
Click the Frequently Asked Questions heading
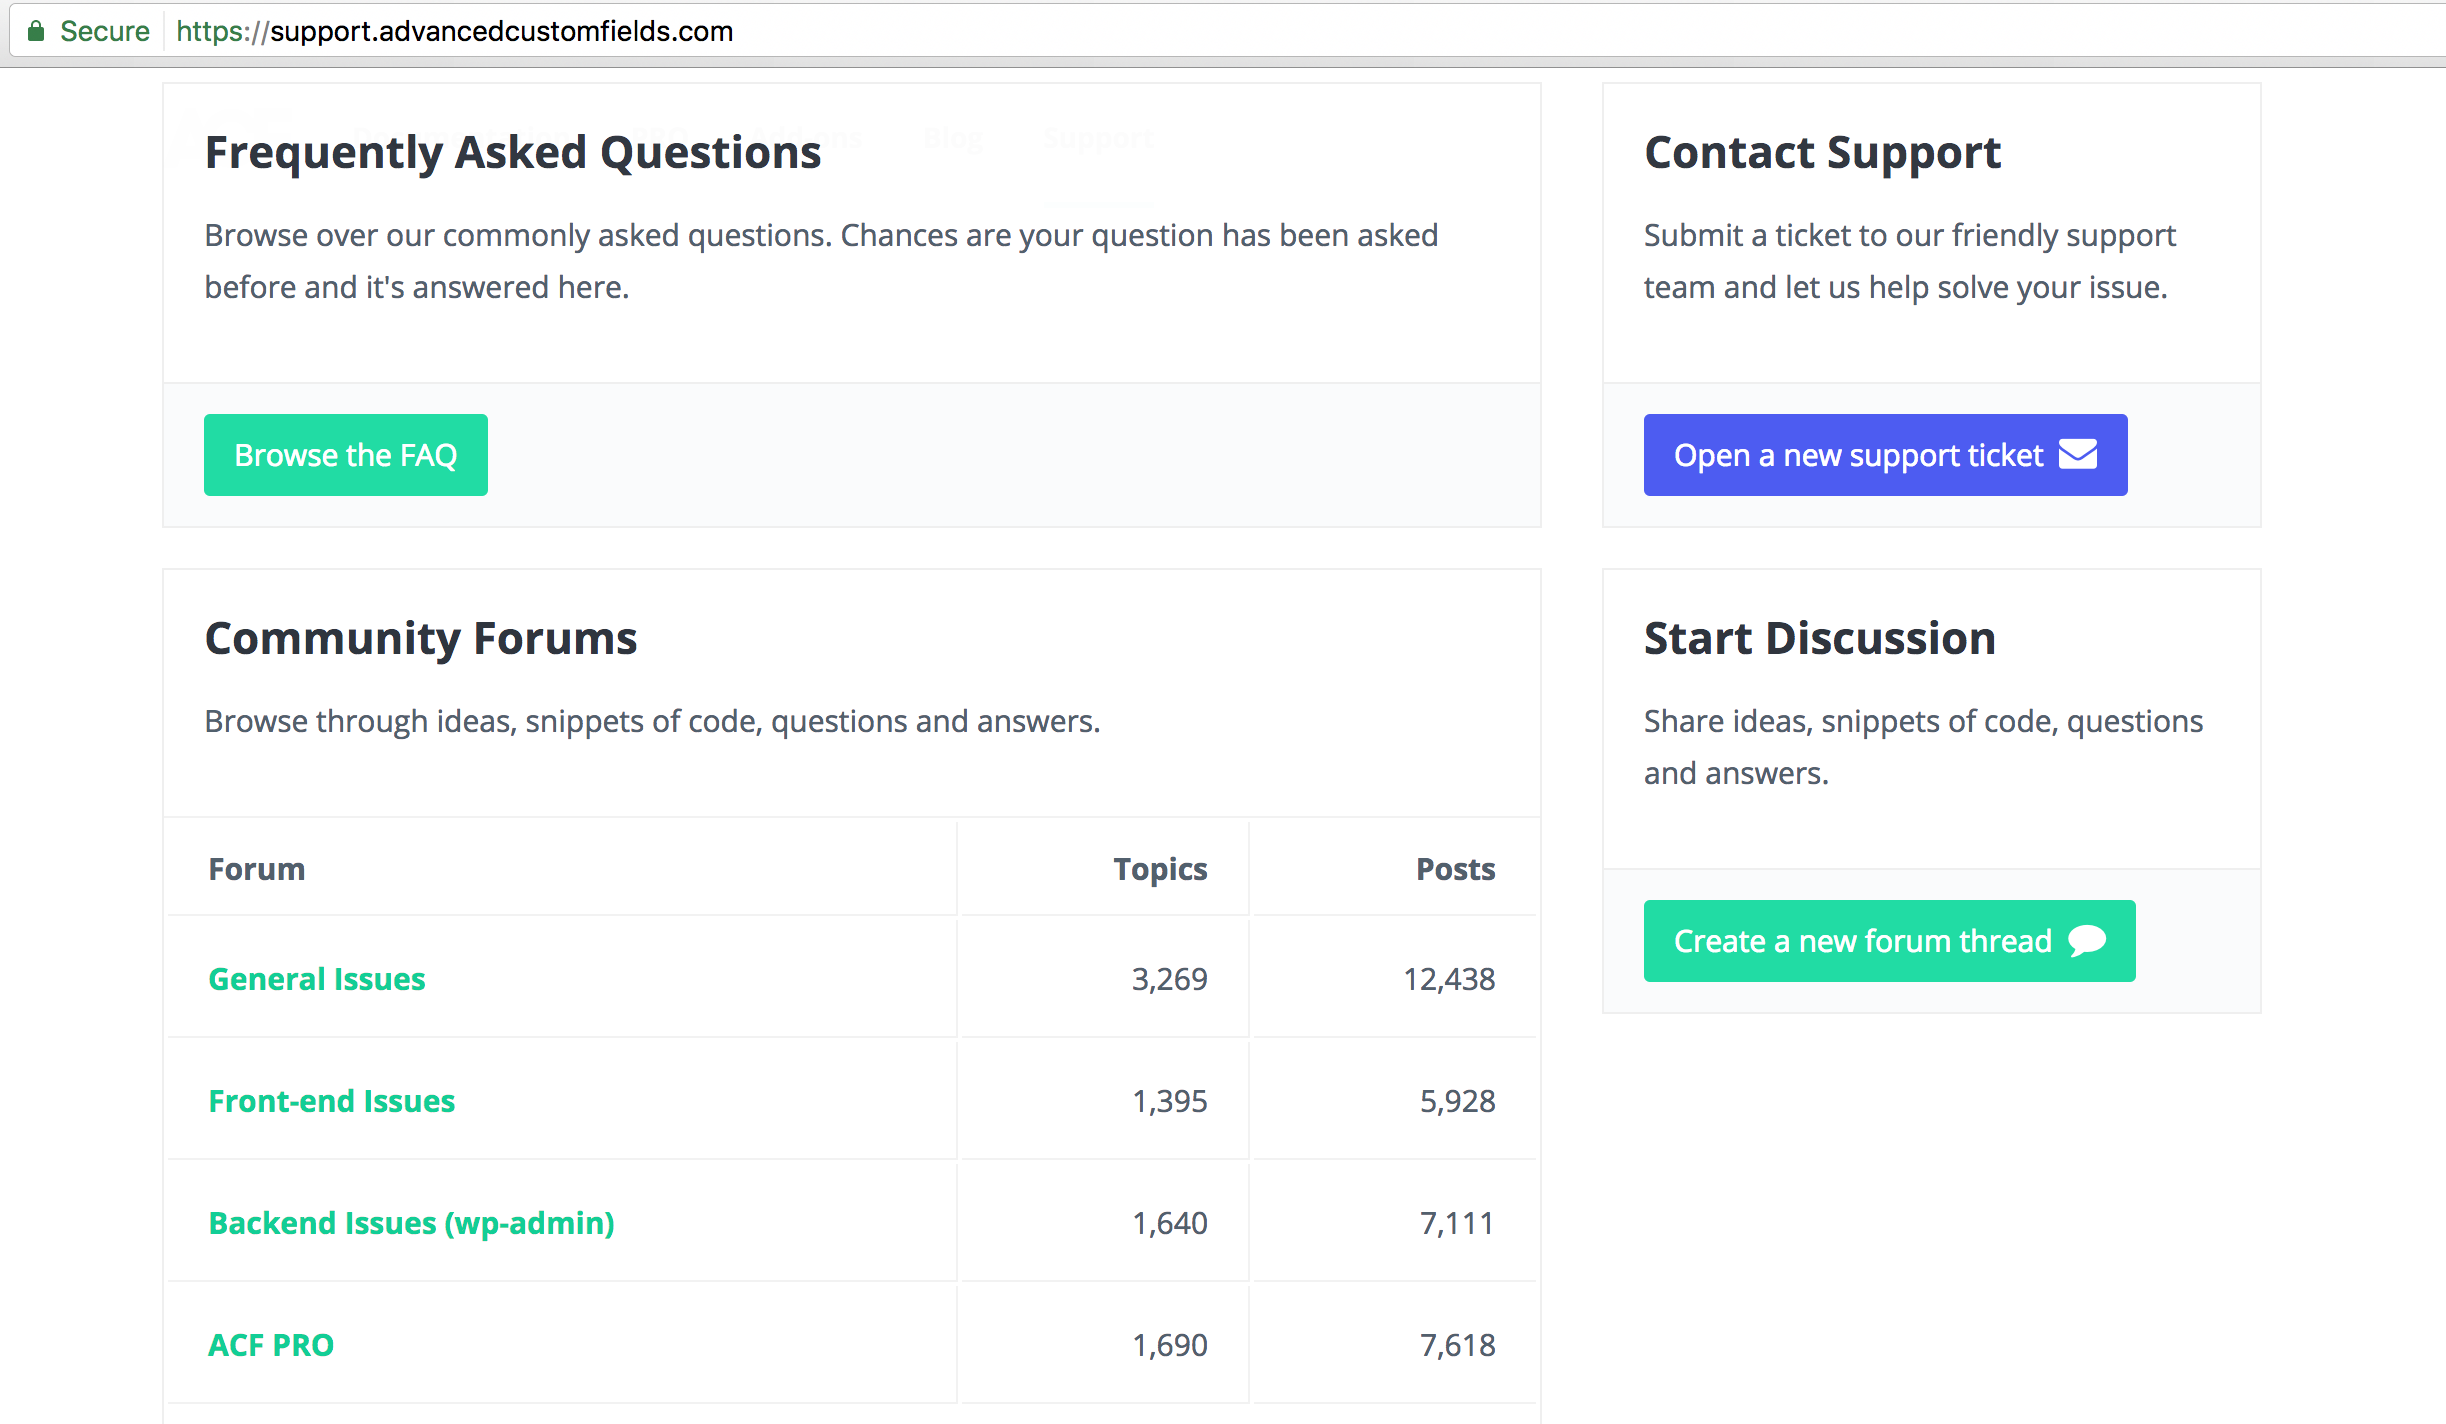pos(513,153)
